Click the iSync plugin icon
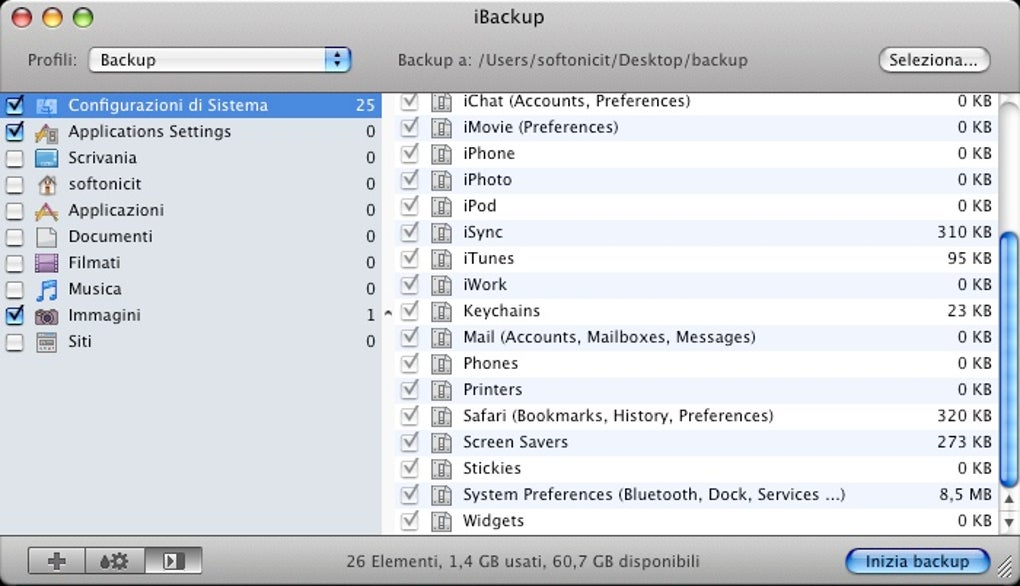 [x=441, y=233]
